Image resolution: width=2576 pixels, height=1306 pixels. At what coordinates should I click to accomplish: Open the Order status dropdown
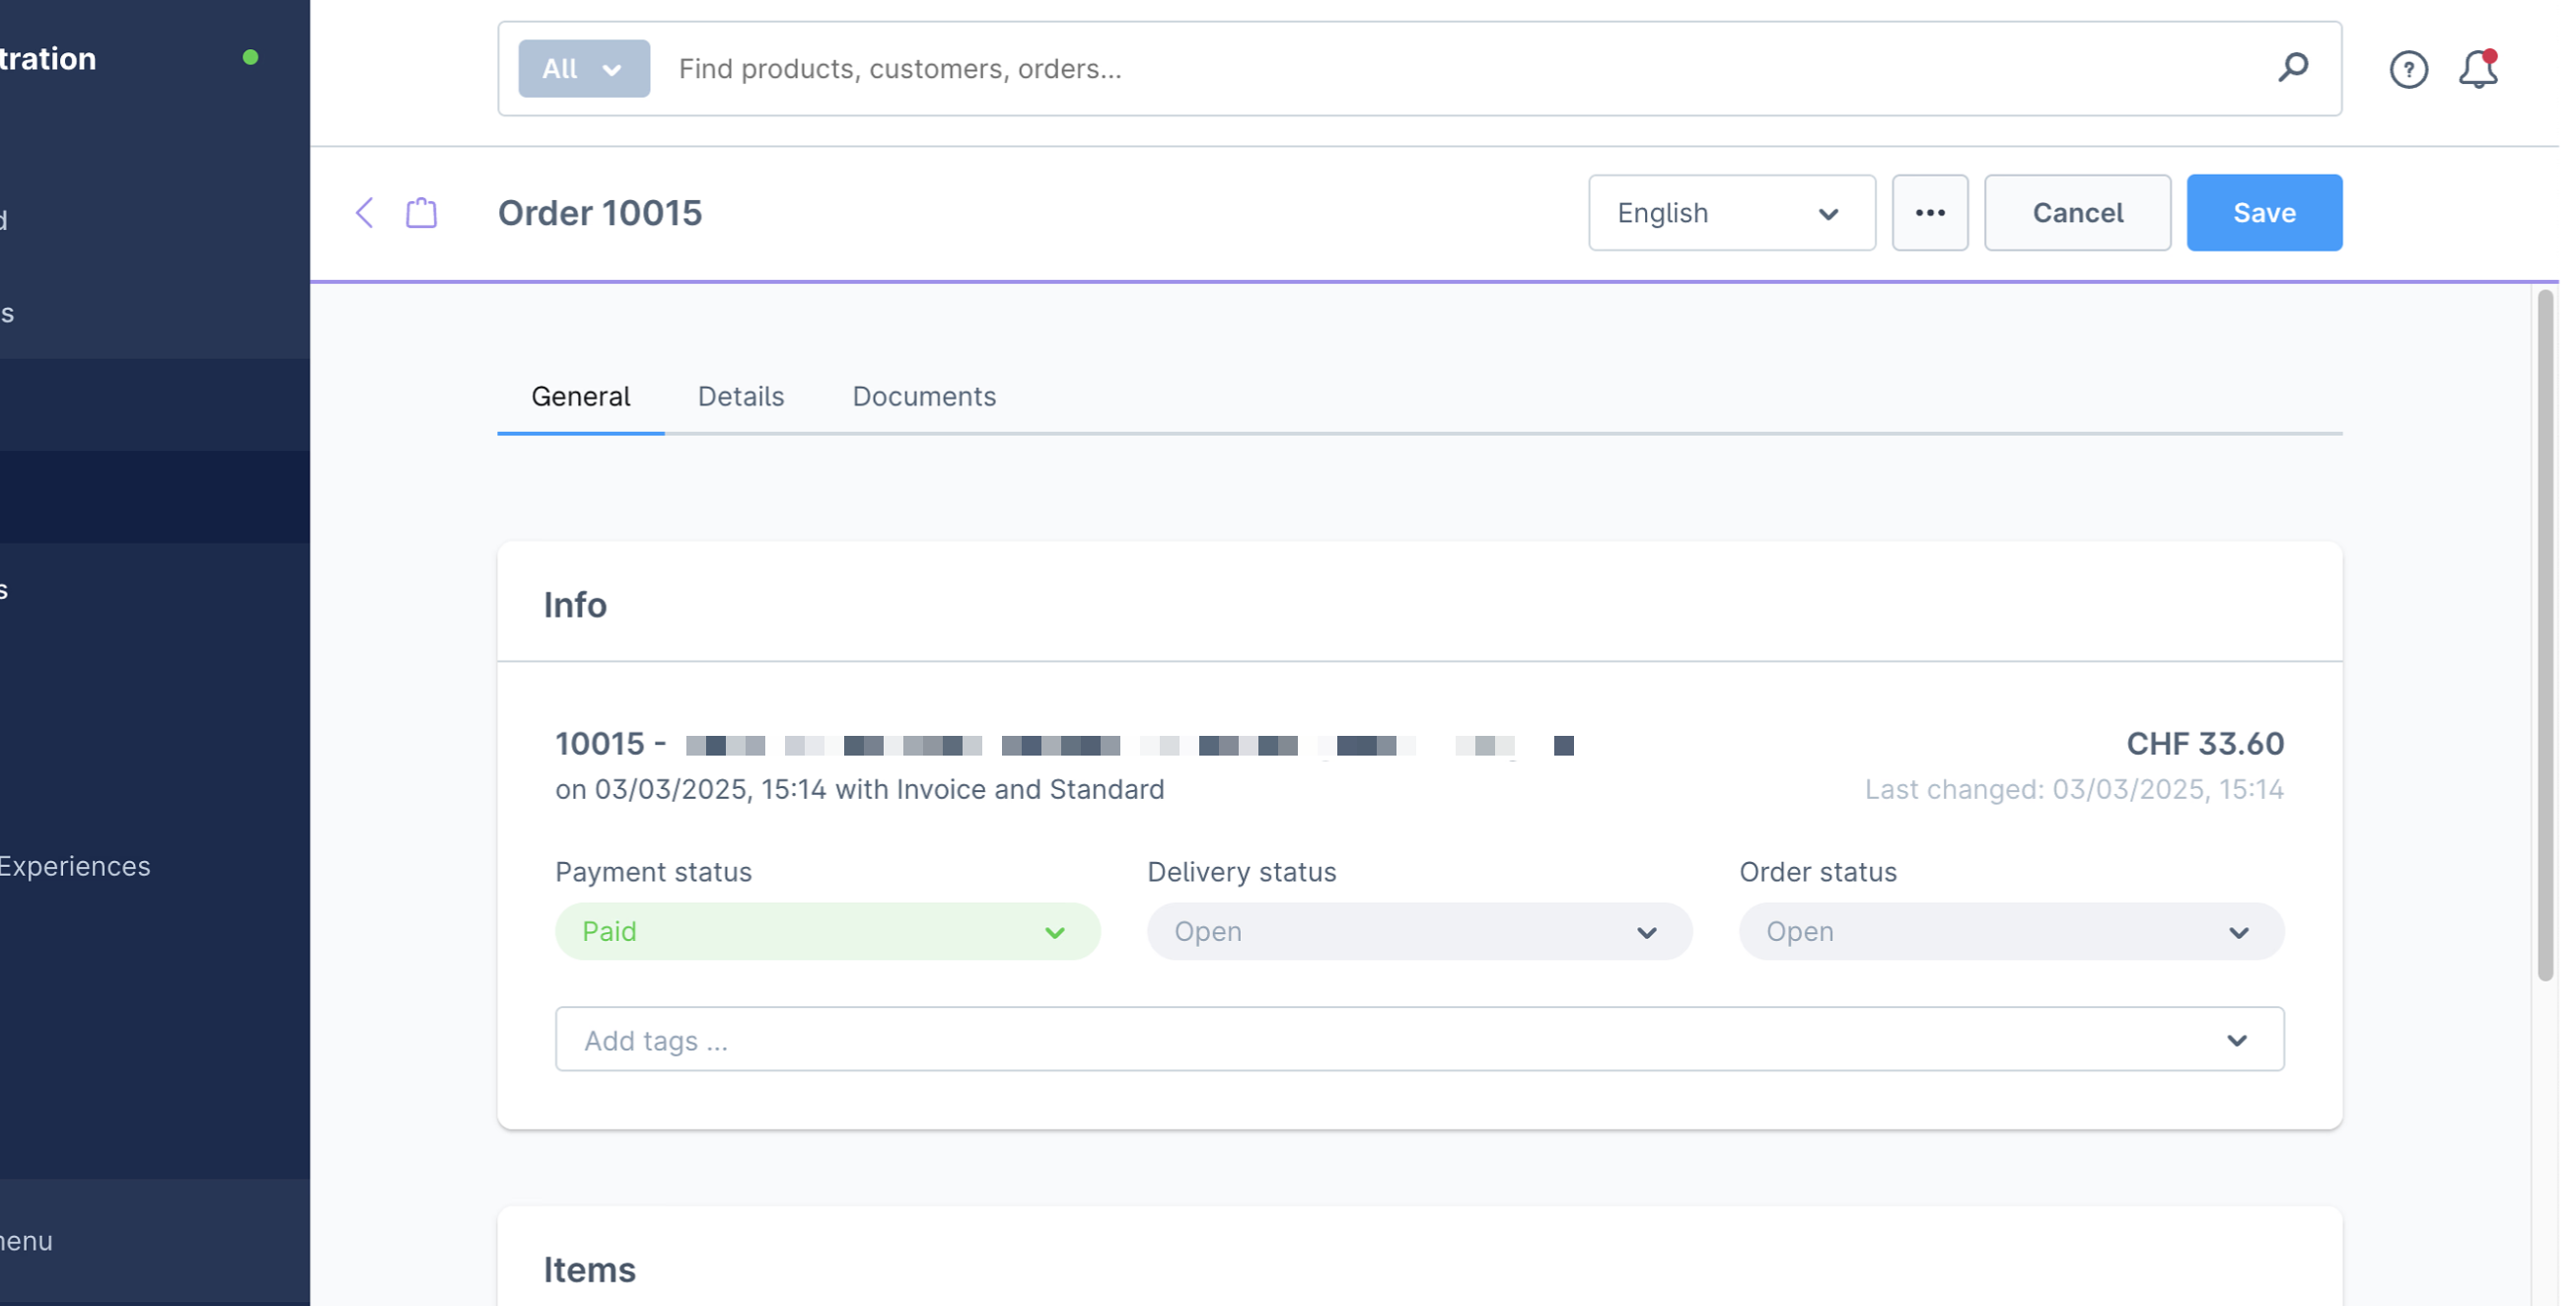pos(2011,931)
